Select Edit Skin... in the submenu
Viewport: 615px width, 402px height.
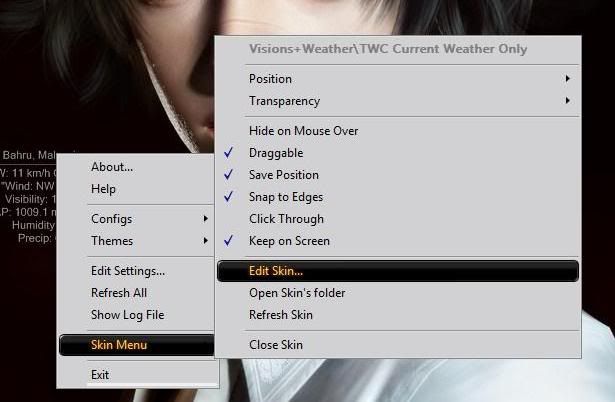(276, 271)
